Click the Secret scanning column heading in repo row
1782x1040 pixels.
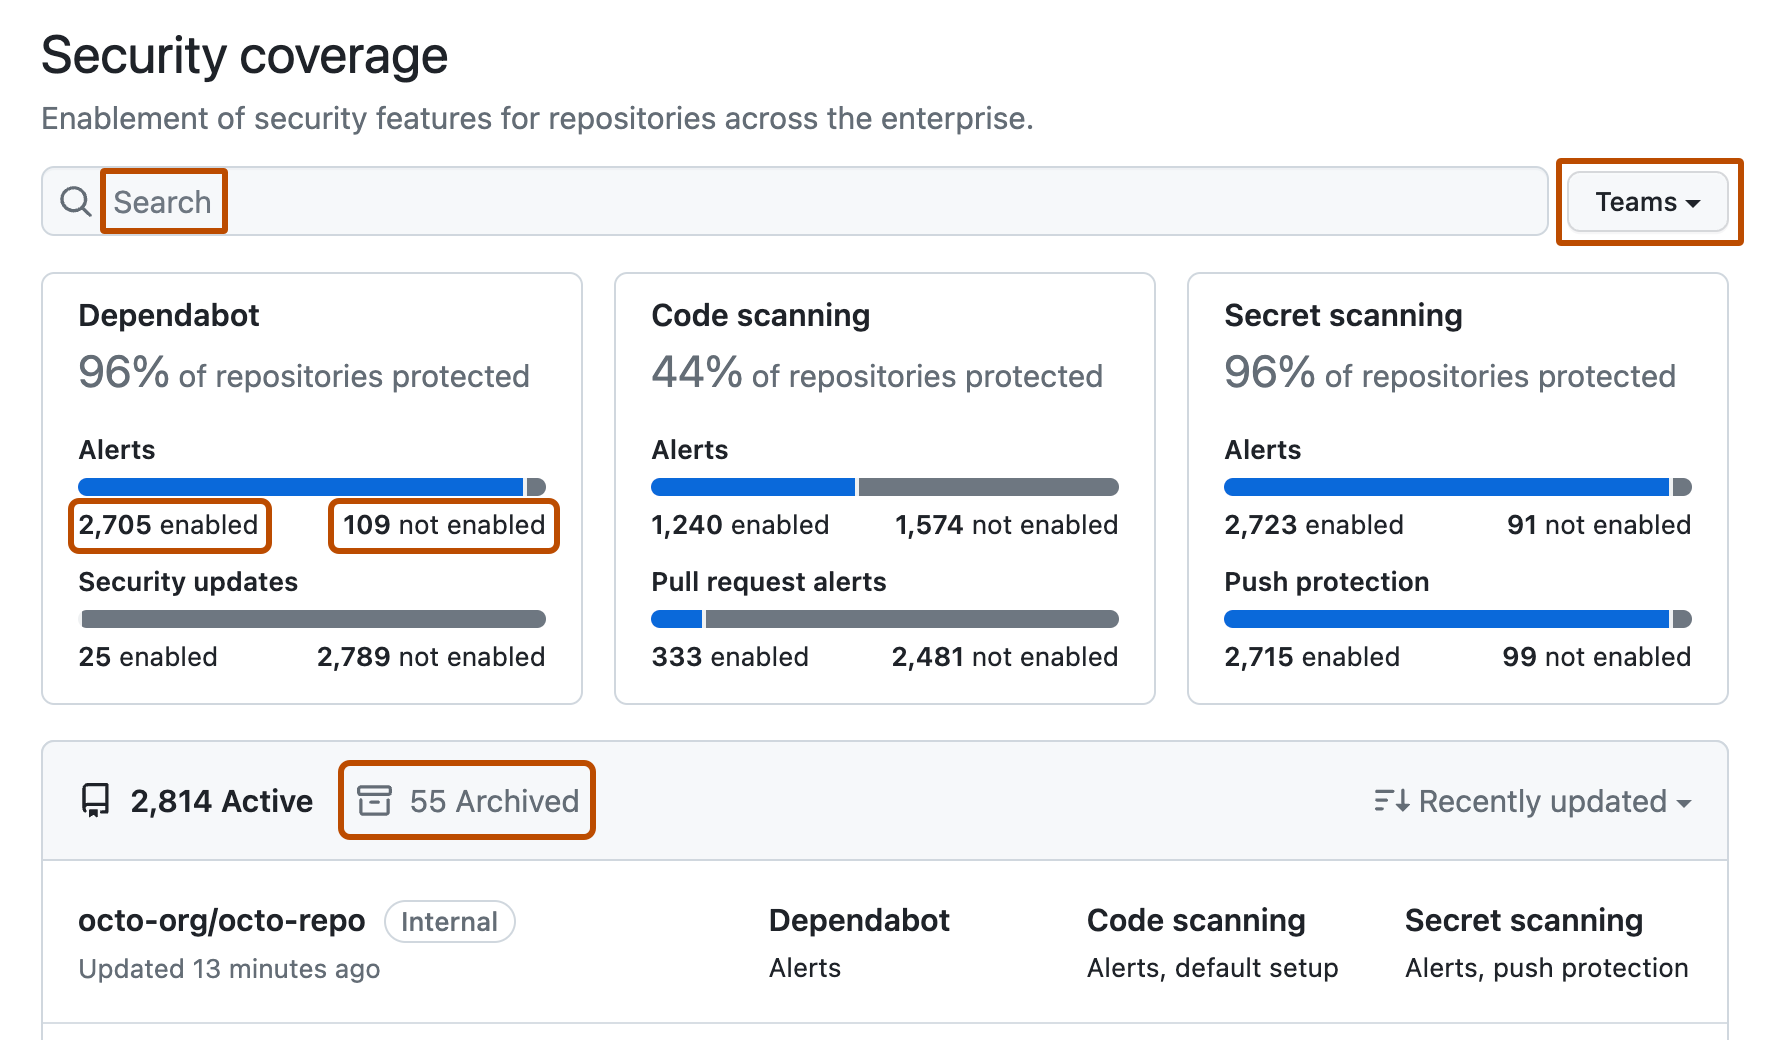click(1524, 921)
